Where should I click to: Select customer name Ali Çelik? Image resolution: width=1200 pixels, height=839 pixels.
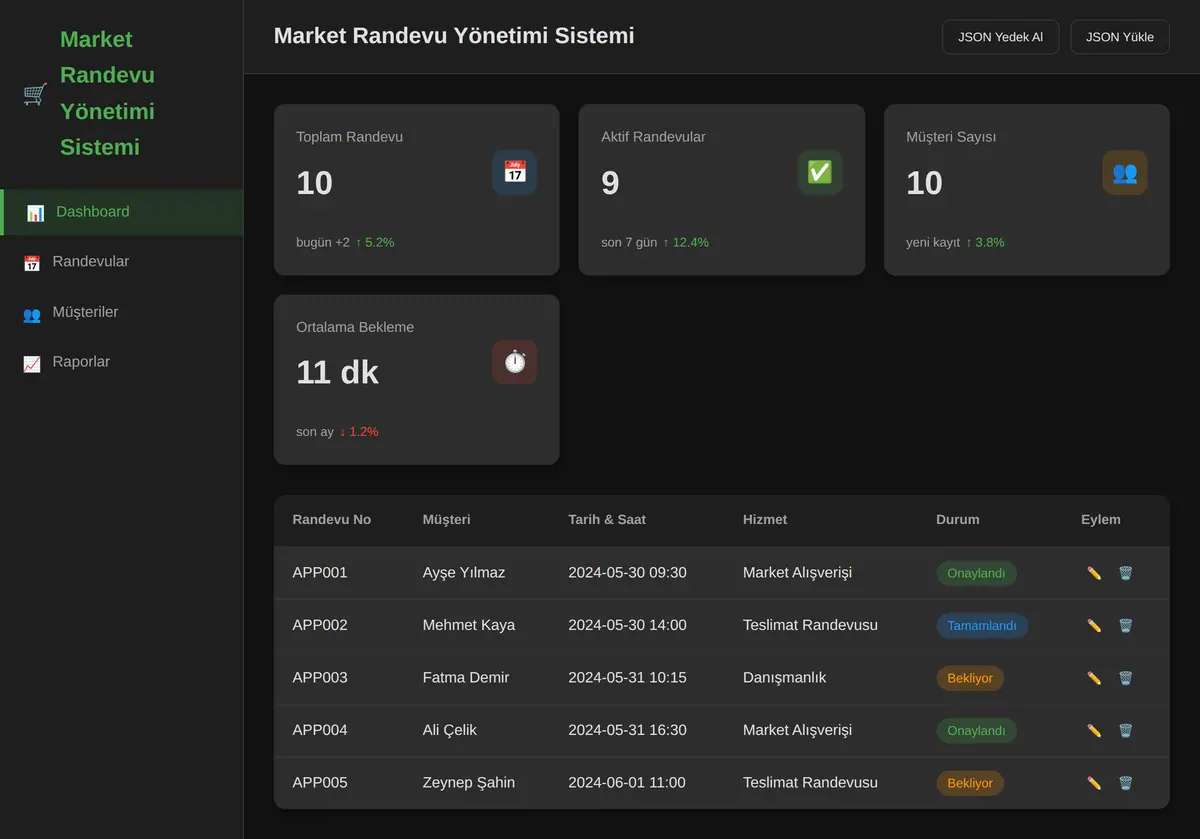pyautogui.click(x=450, y=730)
